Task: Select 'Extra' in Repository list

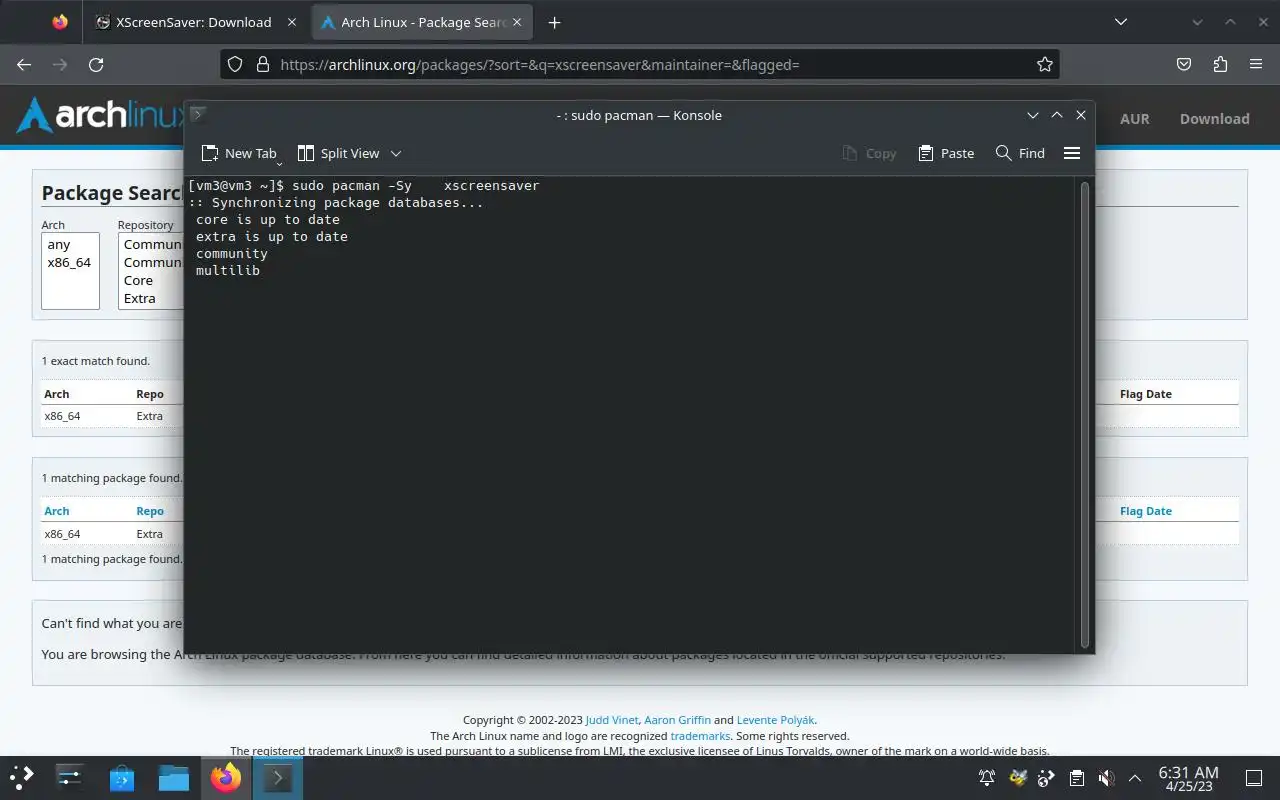Action: [x=139, y=298]
